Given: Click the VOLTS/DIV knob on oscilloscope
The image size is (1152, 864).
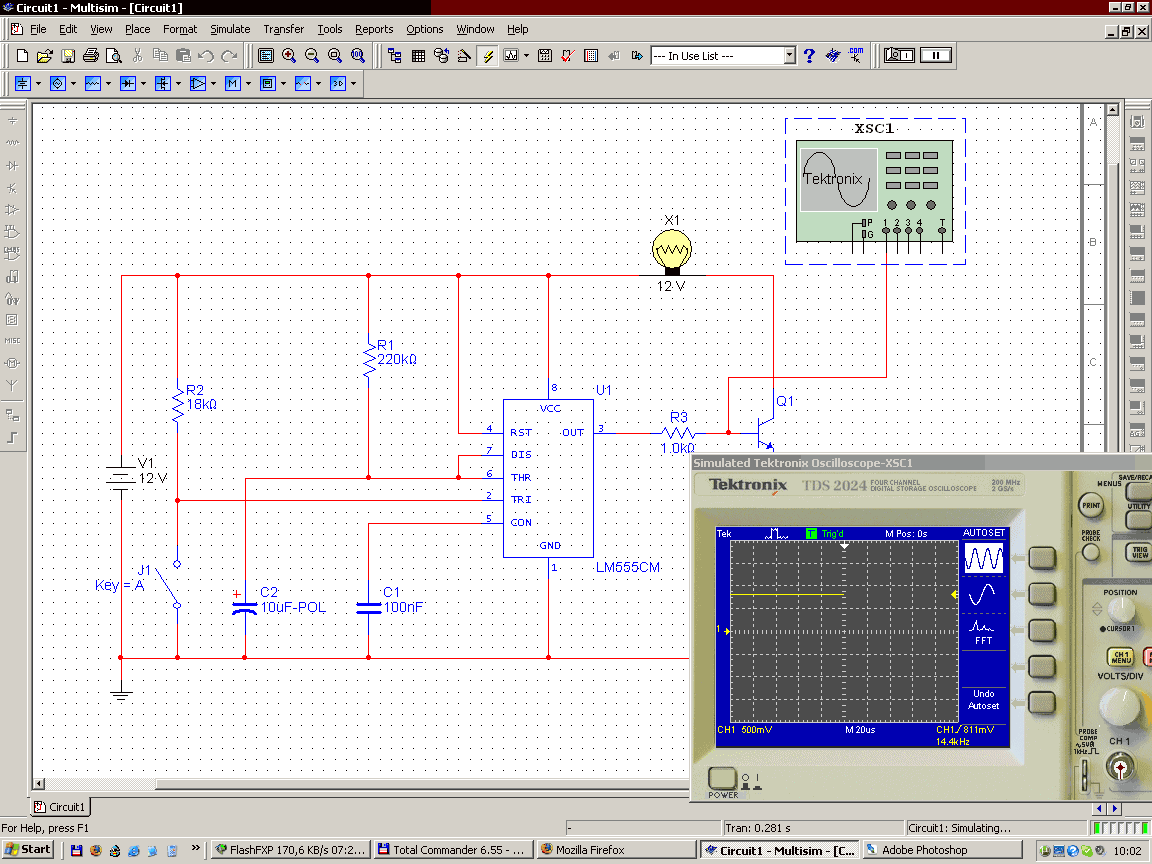Looking at the screenshot, I should [1120, 706].
